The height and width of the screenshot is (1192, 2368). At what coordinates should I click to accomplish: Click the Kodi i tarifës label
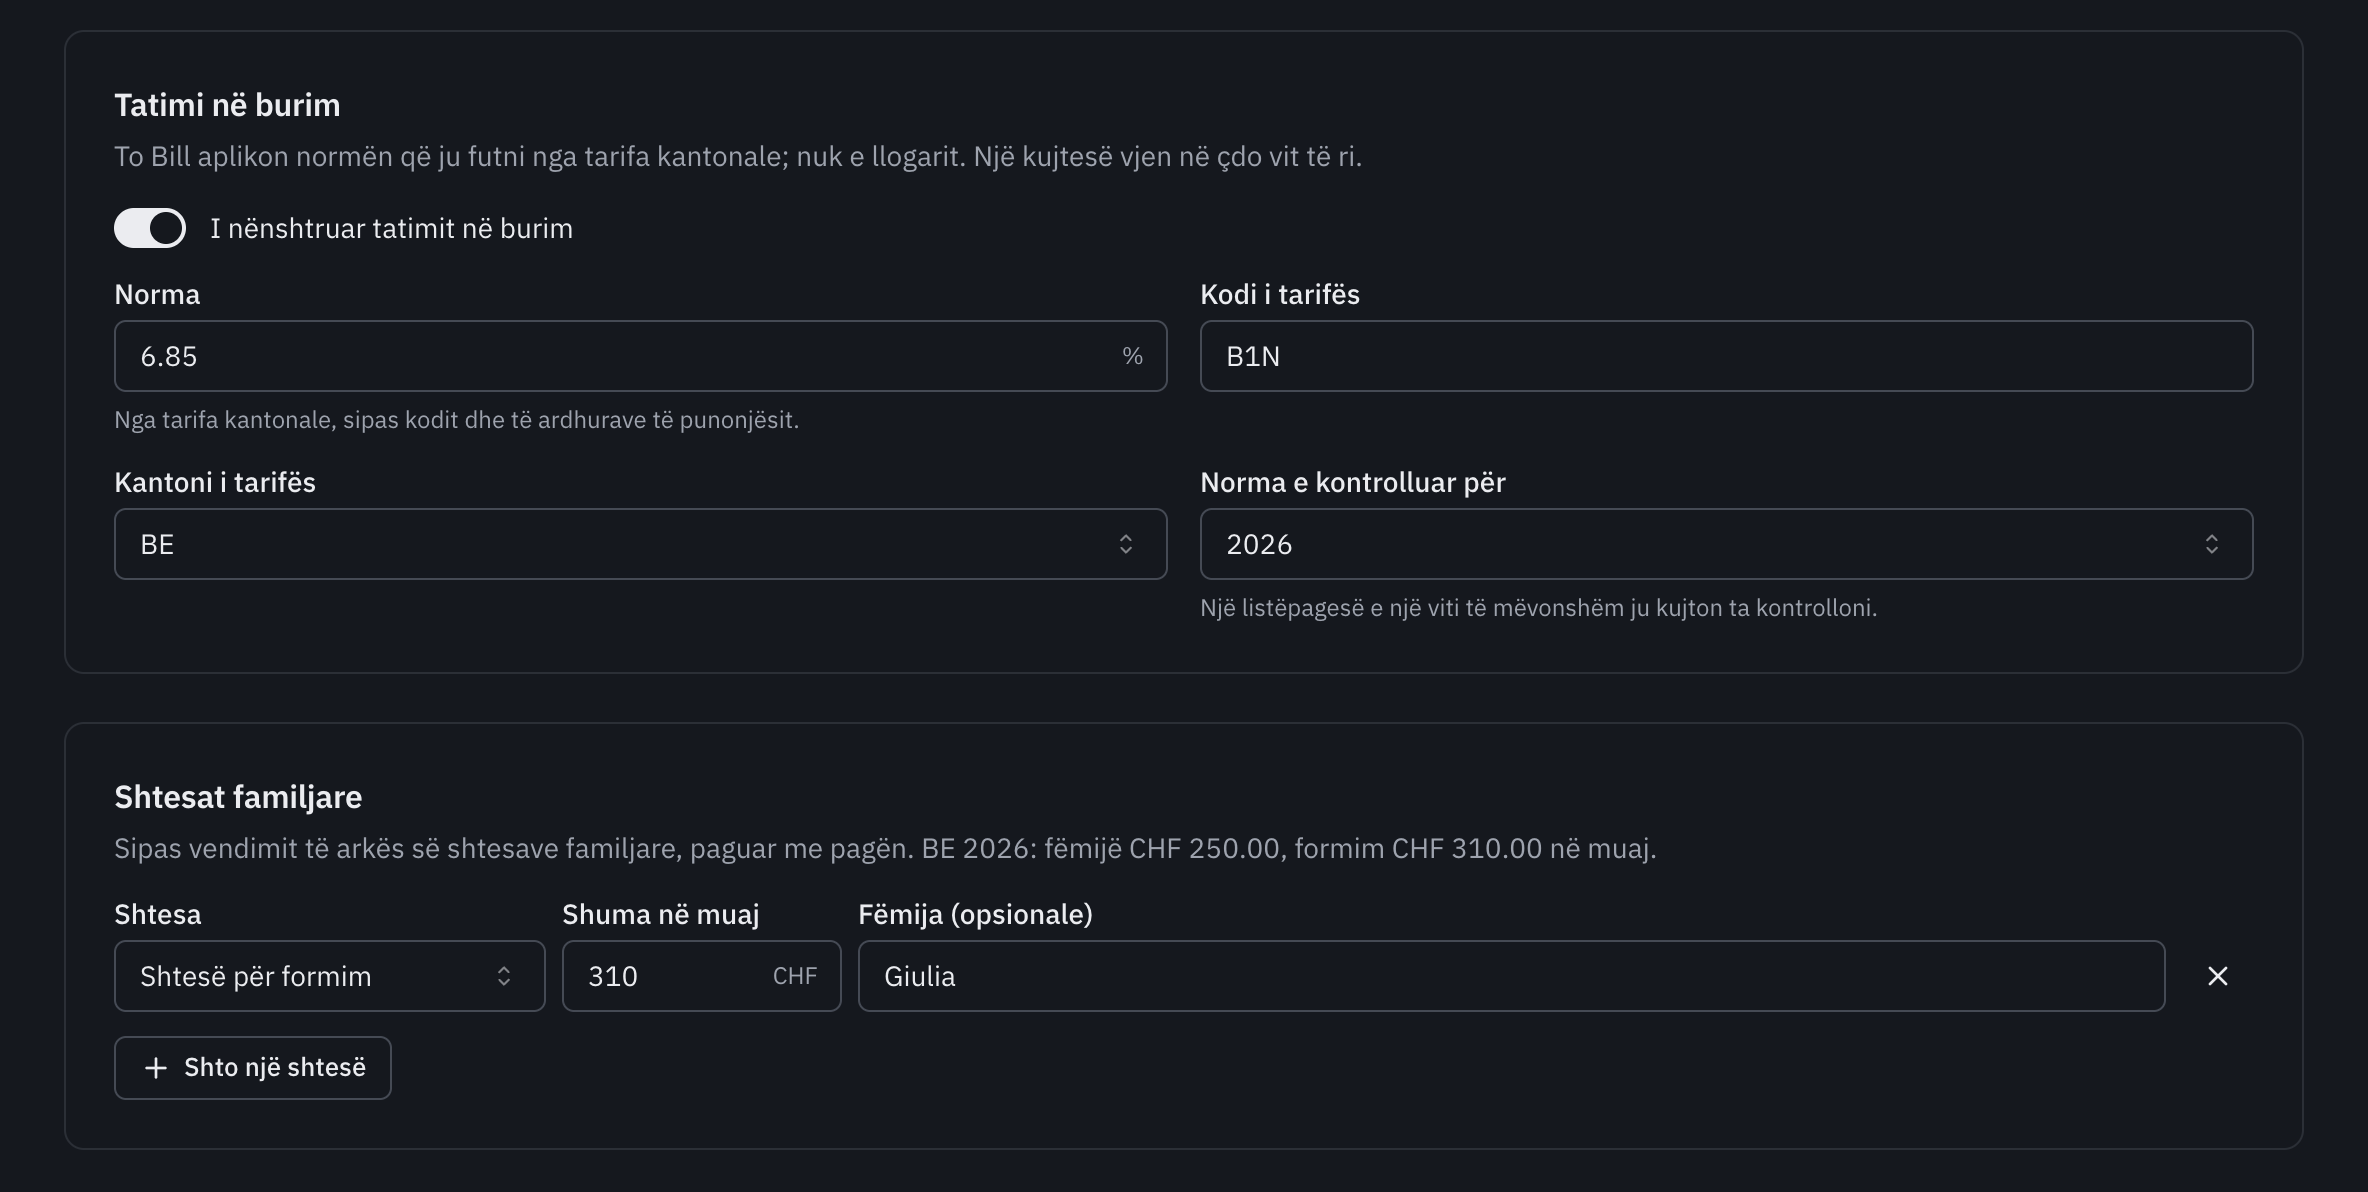click(x=1280, y=294)
